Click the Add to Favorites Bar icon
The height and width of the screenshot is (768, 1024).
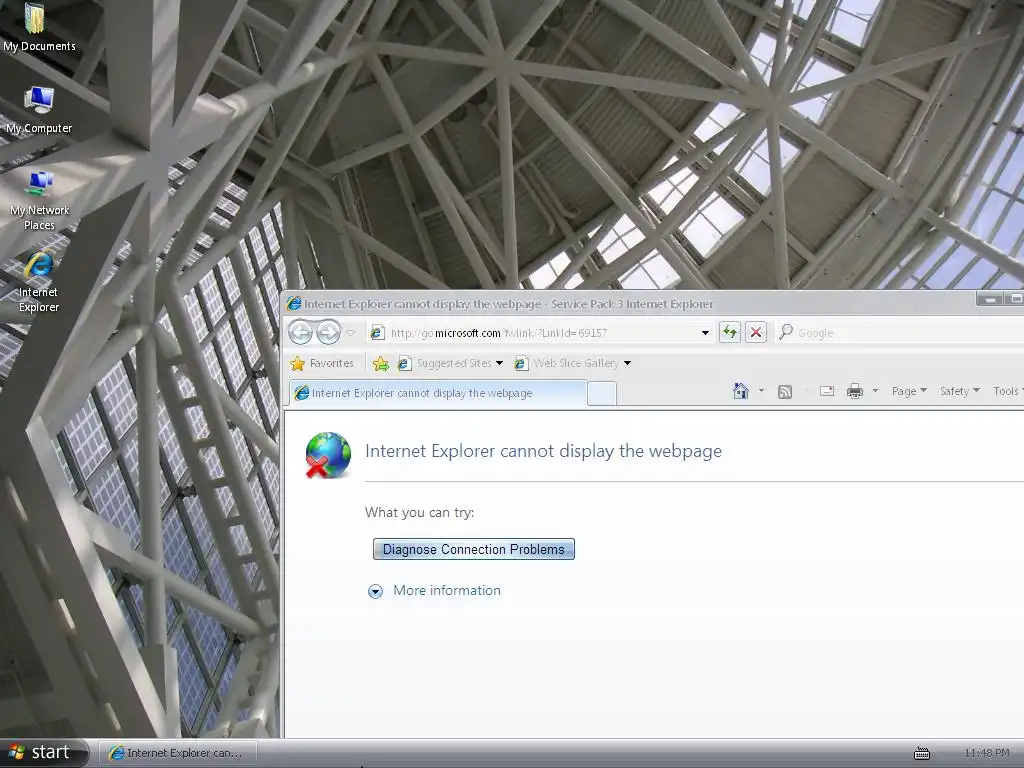(381, 363)
